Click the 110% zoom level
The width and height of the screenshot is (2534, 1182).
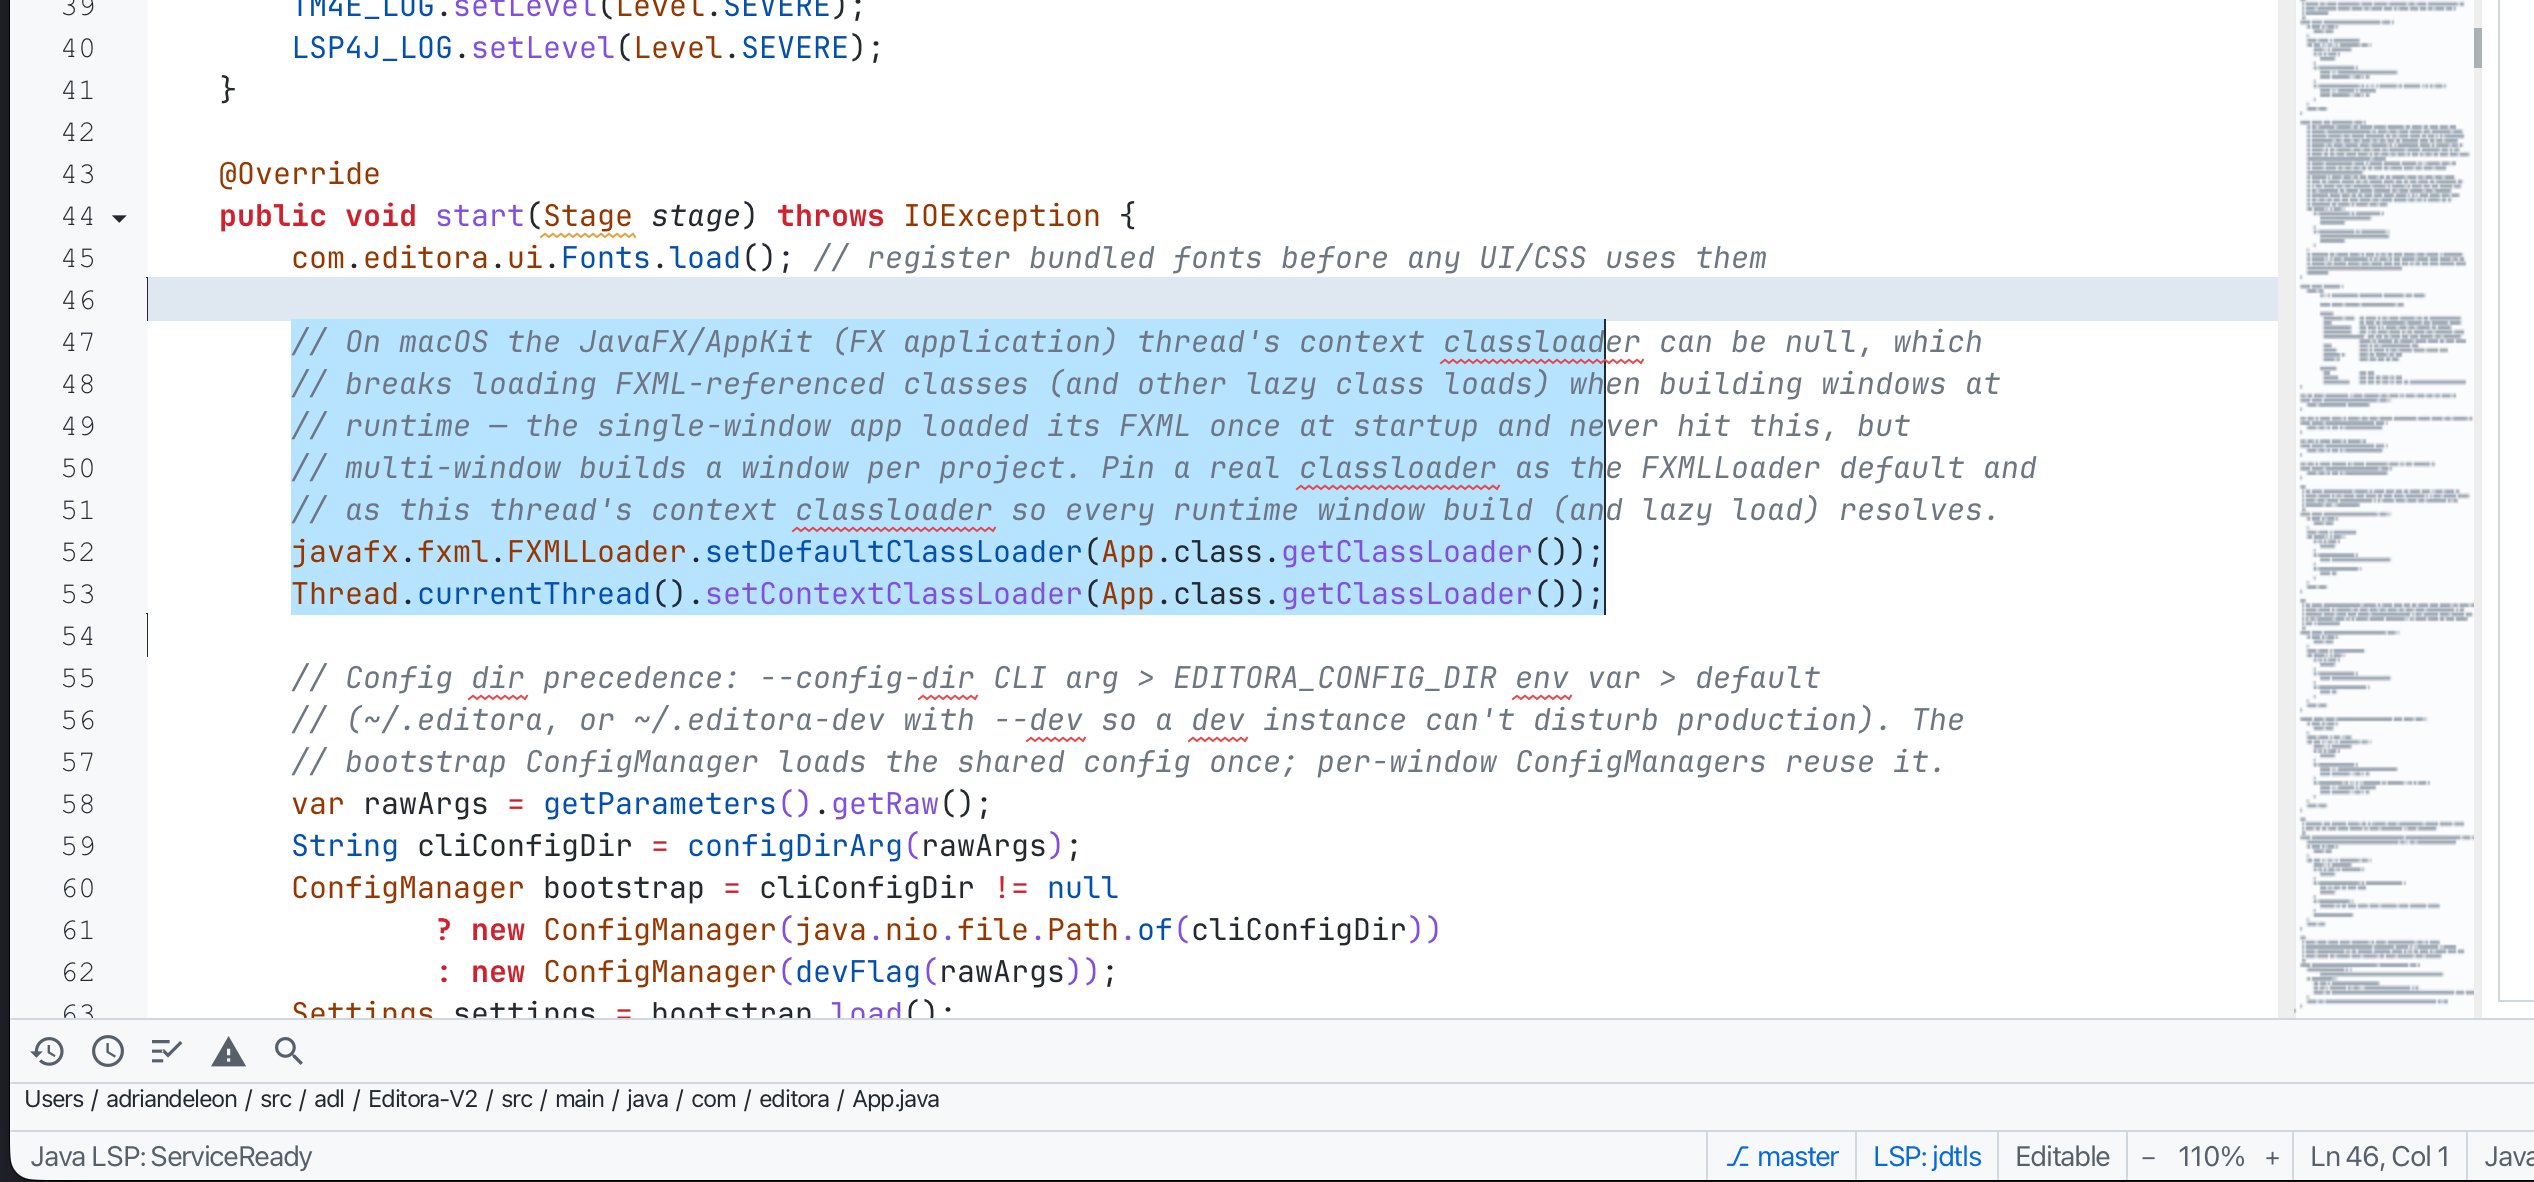point(2211,1157)
